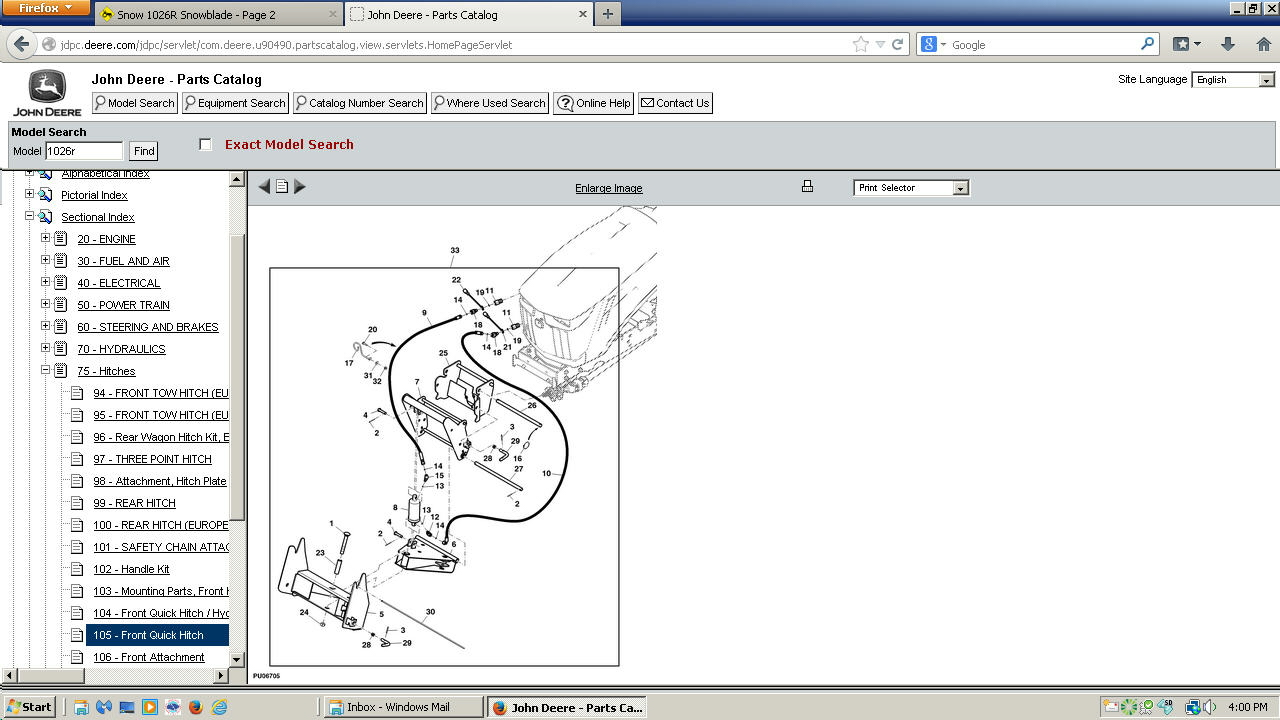Click the tree panel scrollbar up arrow
This screenshot has height=720, width=1280.
point(237,179)
